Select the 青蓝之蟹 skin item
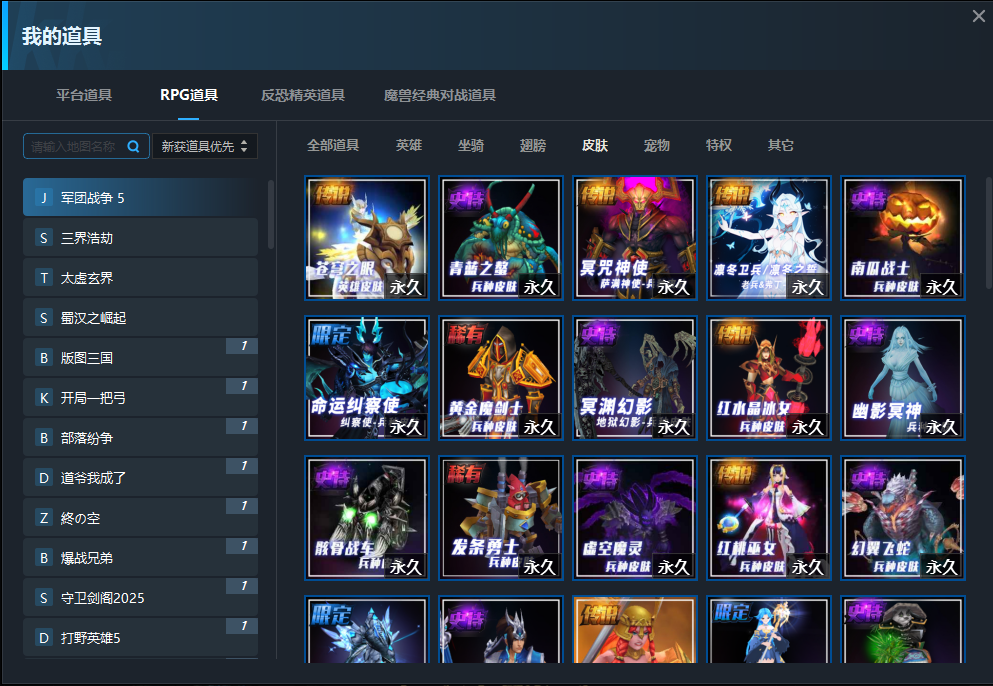Image resolution: width=993 pixels, height=686 pixels. (501, 238)
